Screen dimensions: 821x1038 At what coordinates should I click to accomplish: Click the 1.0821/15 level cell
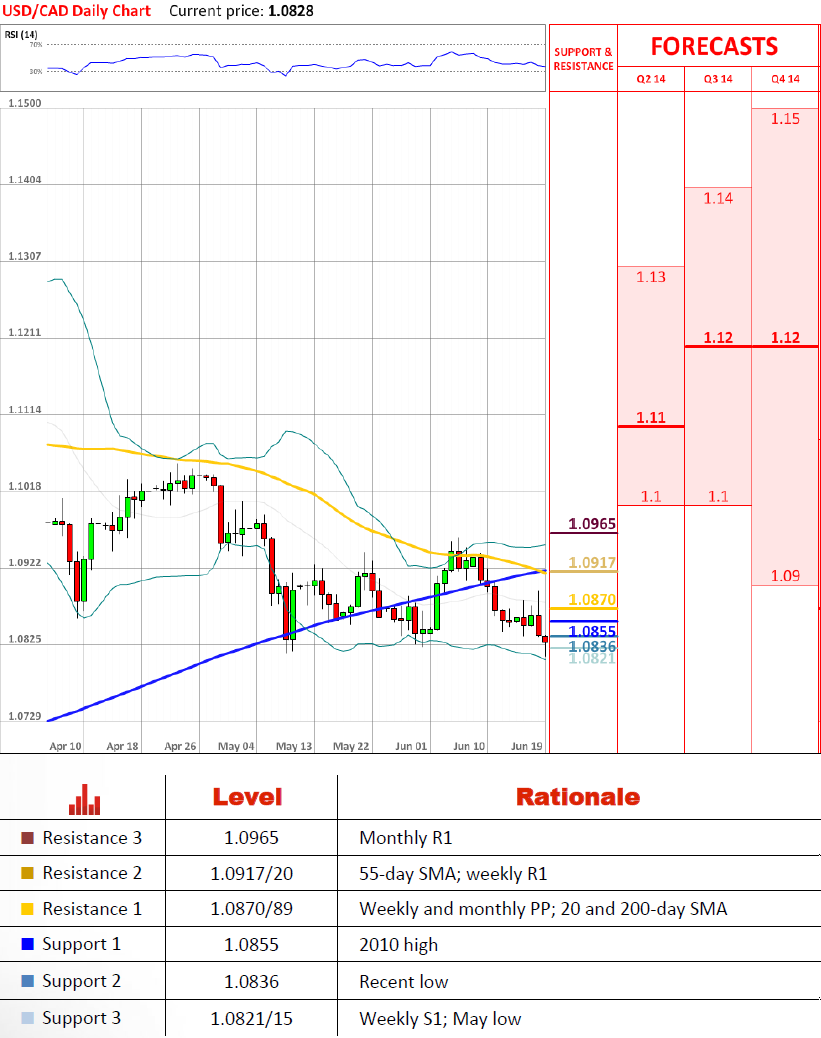point(252,1019)
